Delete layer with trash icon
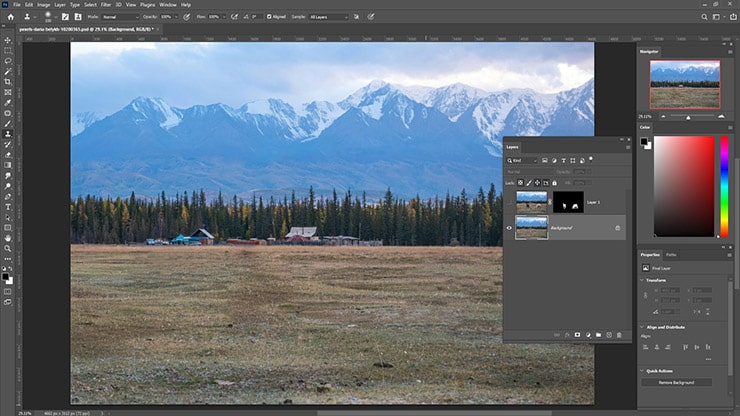The image size is (740, 416). tap(619, 335)
